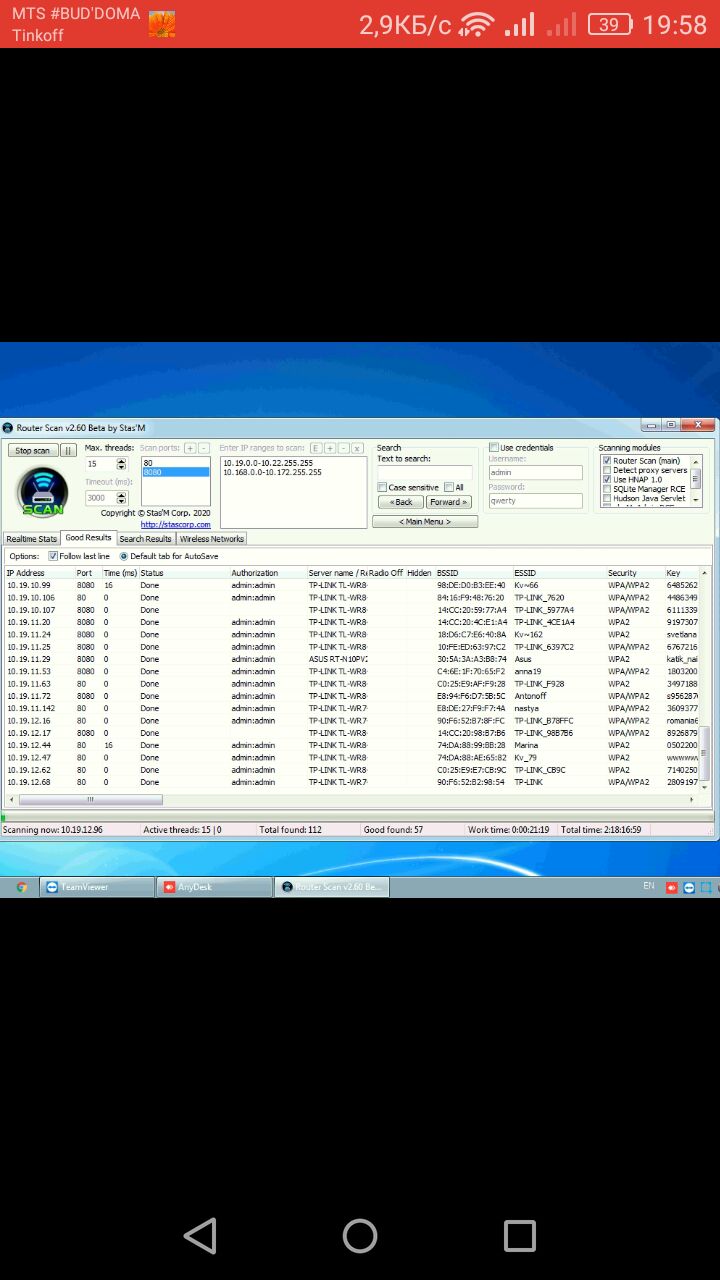The width and height of the screenshot is (720, 1280).
Task: Adjust Timeout (ms) spinner arrows
Action: 122,497
